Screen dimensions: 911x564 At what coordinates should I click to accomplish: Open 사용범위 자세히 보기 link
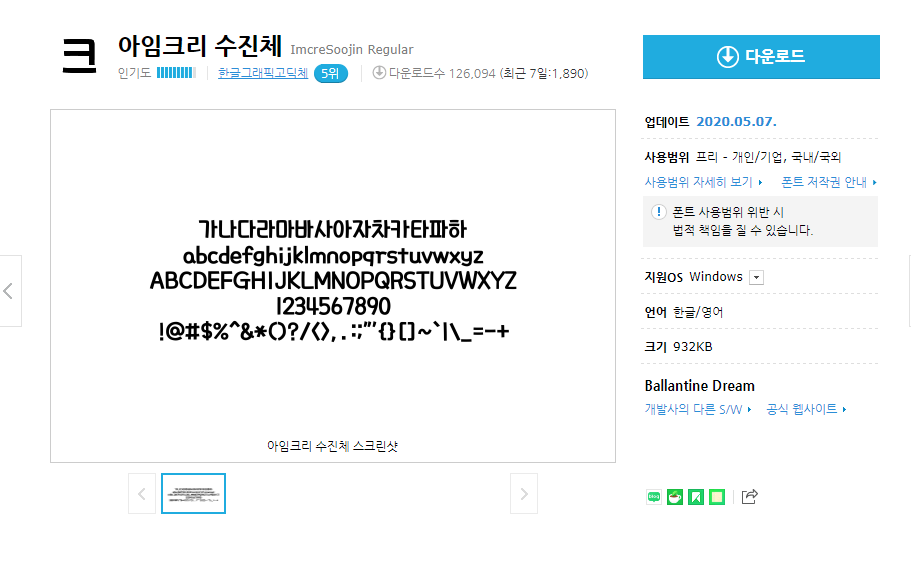(703, 182)
